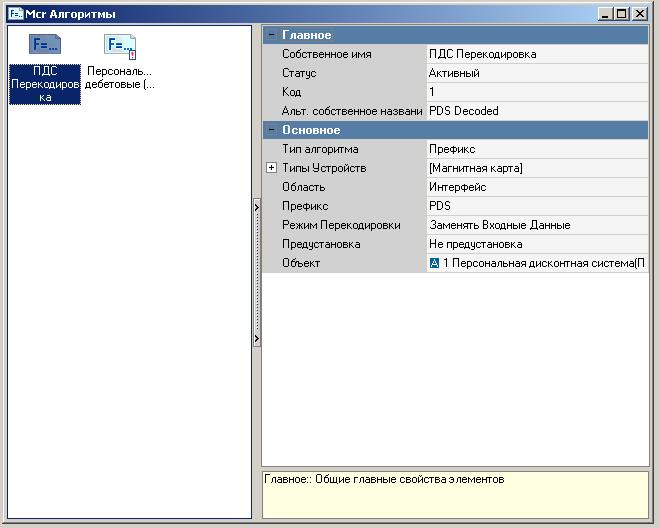Select the Область row value Интерфейс

(x=537, y=187)
